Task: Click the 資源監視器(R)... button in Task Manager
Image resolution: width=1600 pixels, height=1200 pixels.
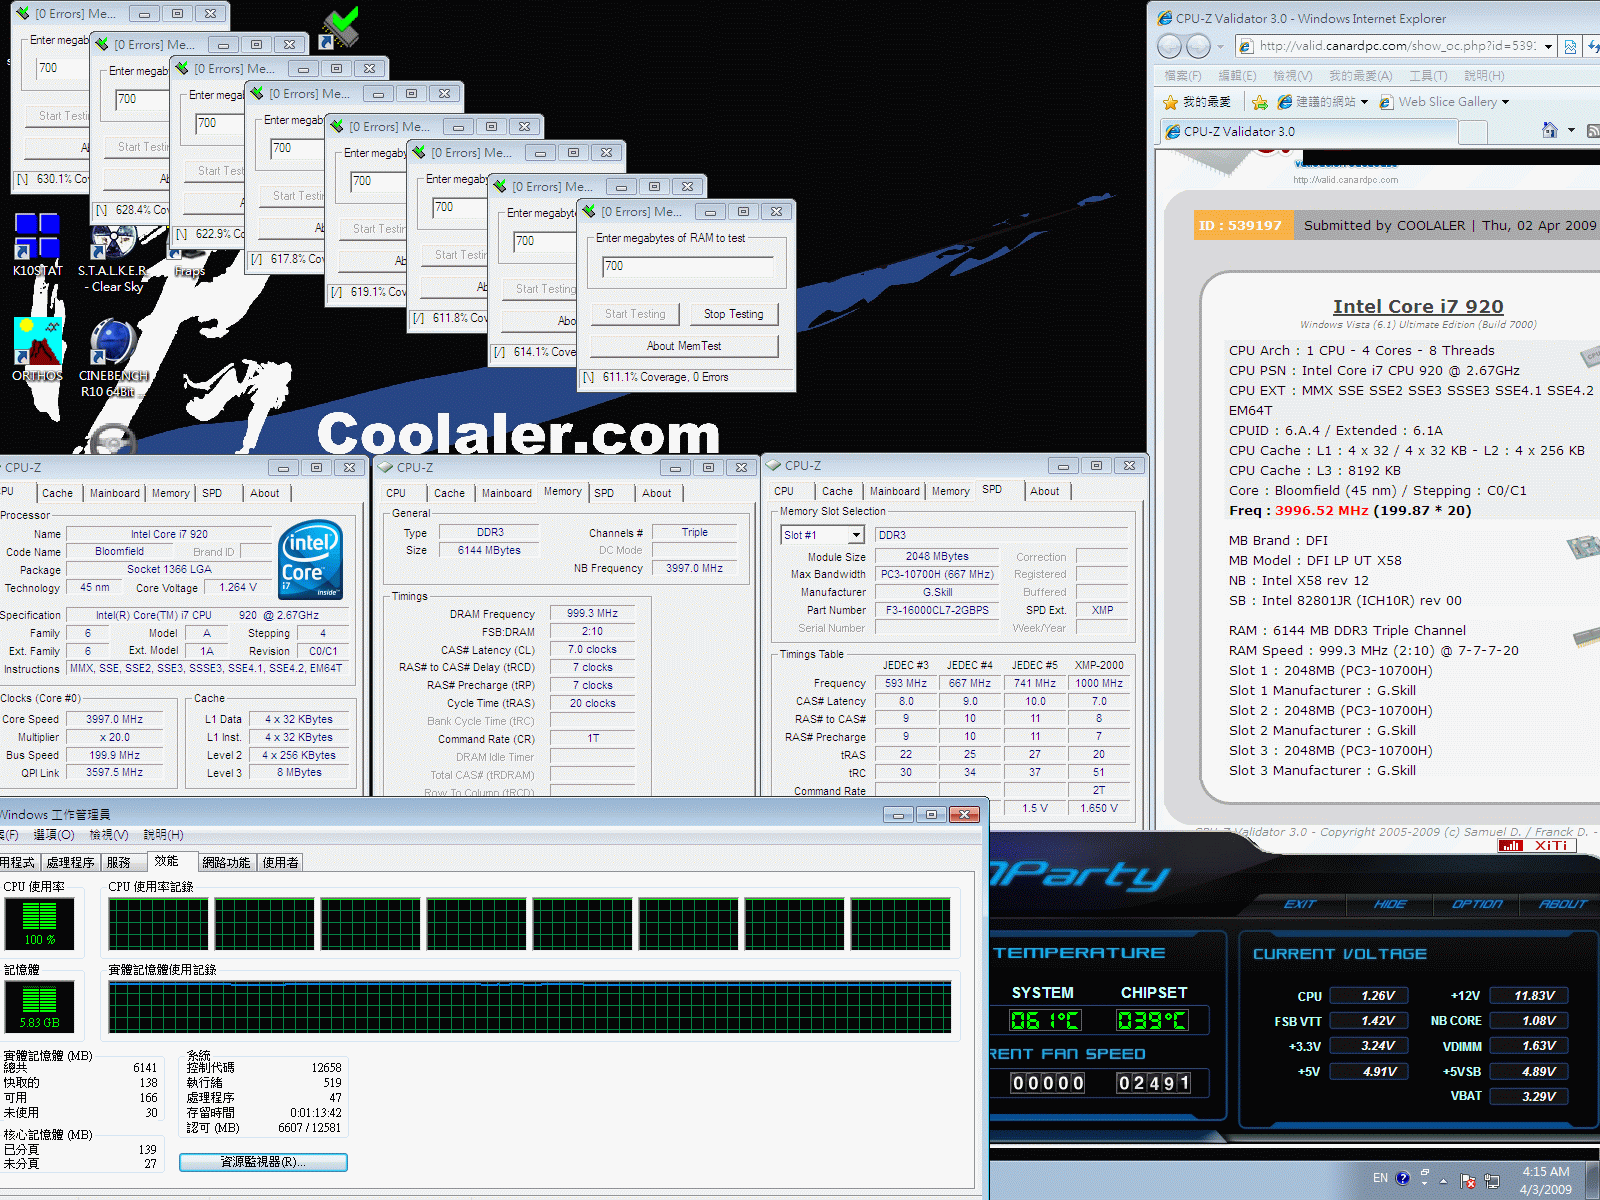Action: (x=263, y=1162)
